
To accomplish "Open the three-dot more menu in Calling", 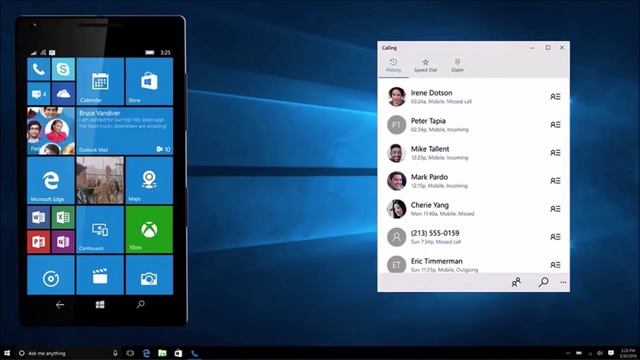I will (x=563, y=282).
